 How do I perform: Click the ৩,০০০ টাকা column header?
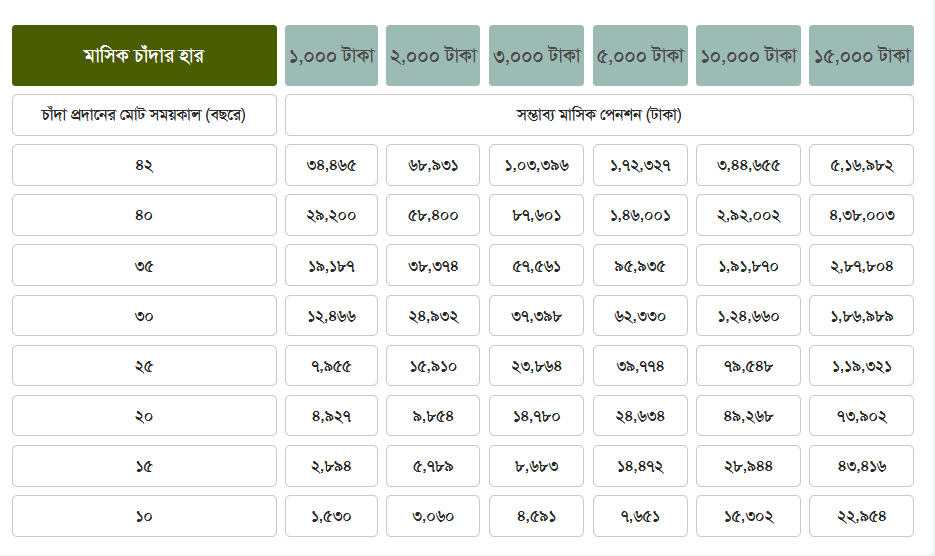536,56
